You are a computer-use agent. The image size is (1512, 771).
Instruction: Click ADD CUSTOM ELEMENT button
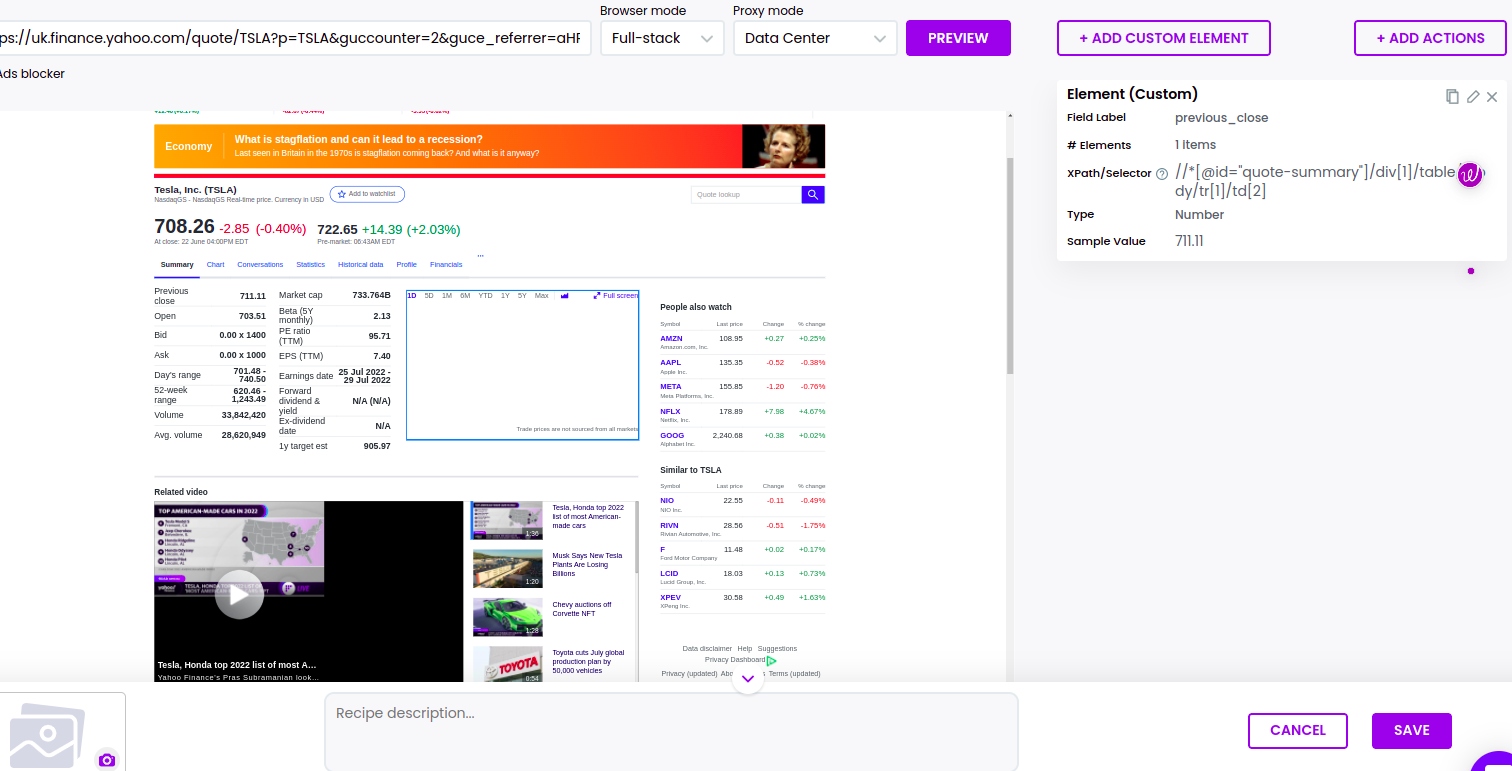click(x=1163, y=38)
